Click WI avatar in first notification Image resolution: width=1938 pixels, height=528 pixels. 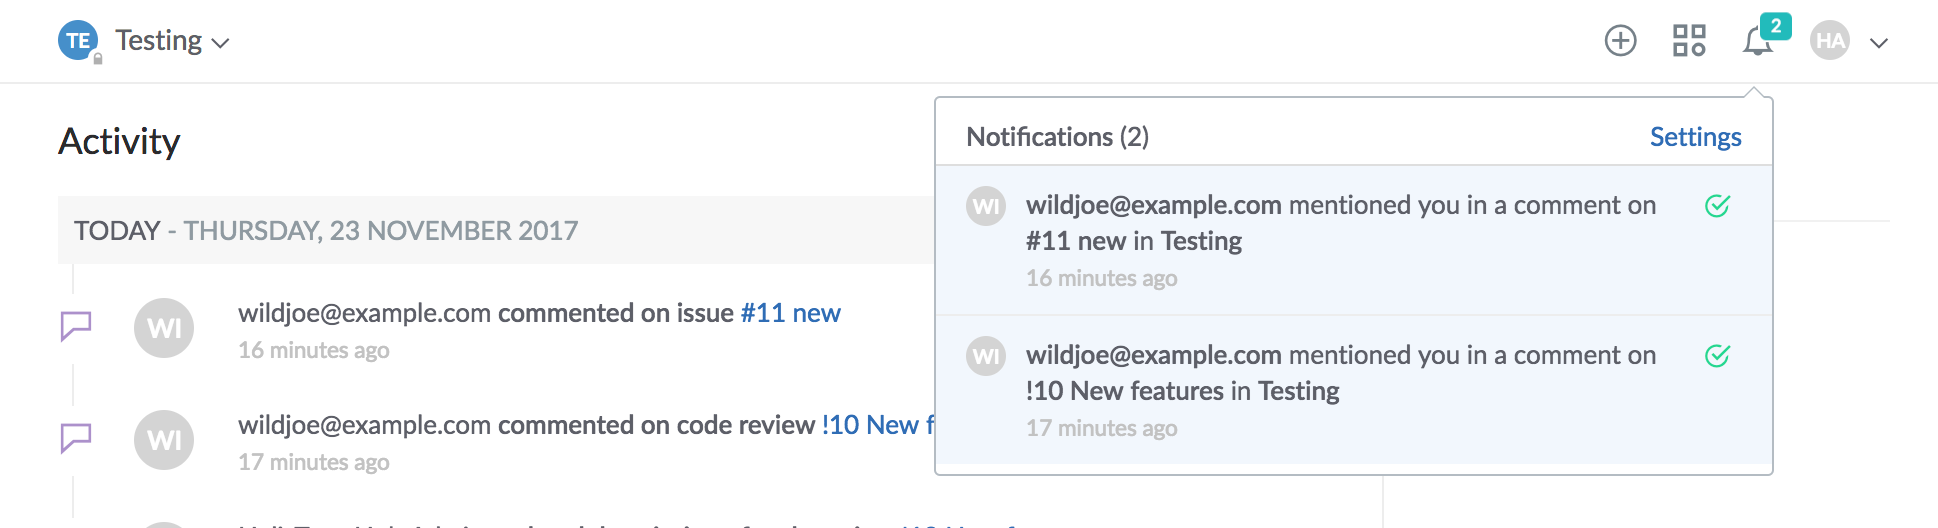986,206
